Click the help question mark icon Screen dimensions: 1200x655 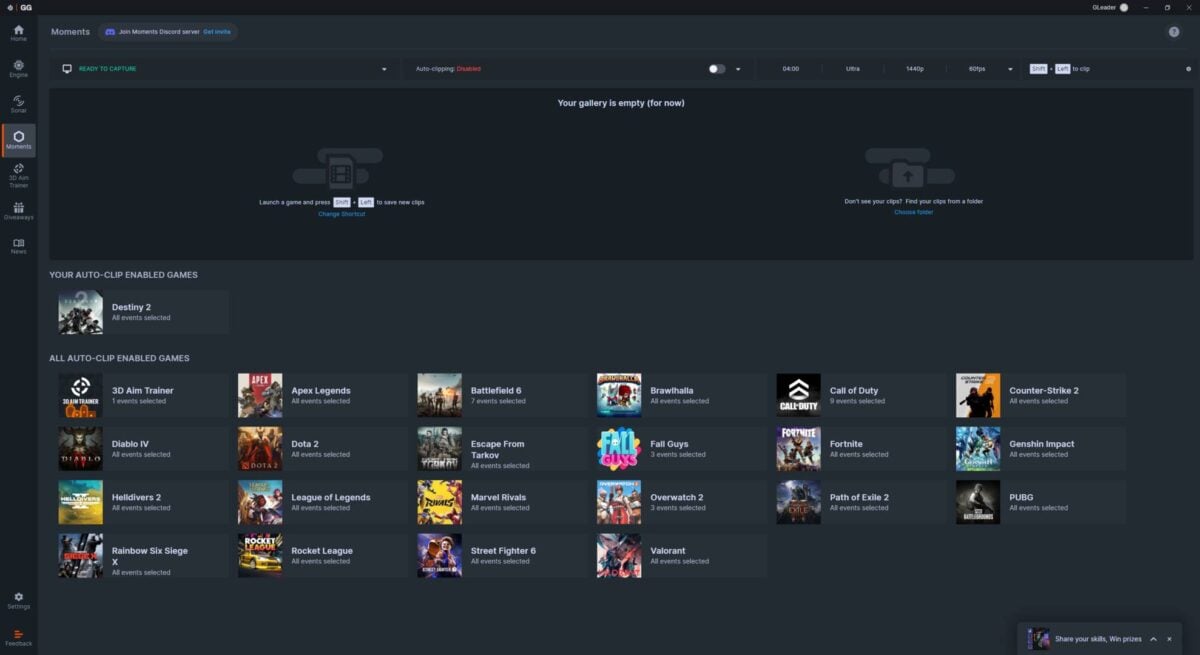(1173, 32)
